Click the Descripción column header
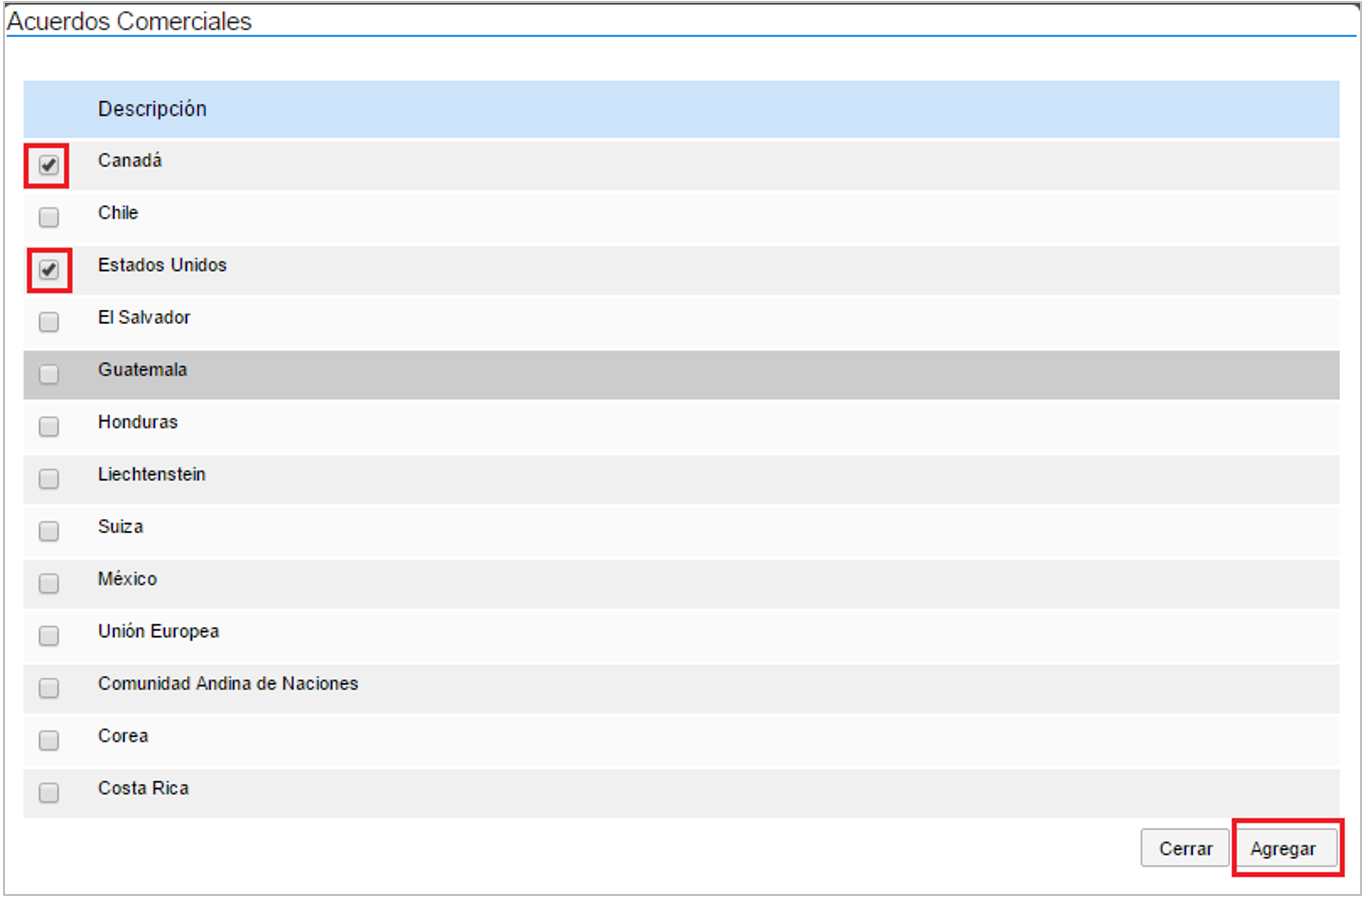 point(152,109)
